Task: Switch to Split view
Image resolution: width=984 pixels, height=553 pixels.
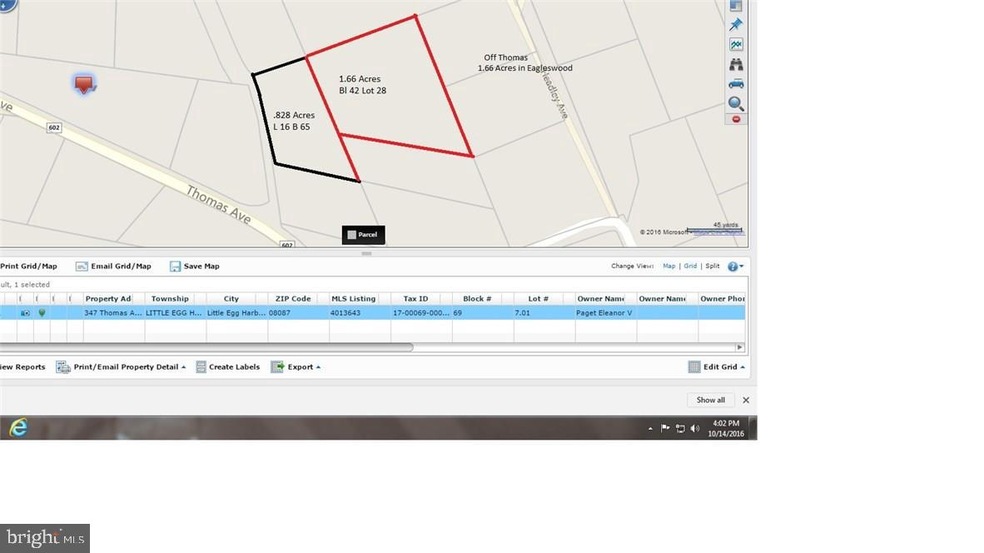Action: (x=712, y=266)
